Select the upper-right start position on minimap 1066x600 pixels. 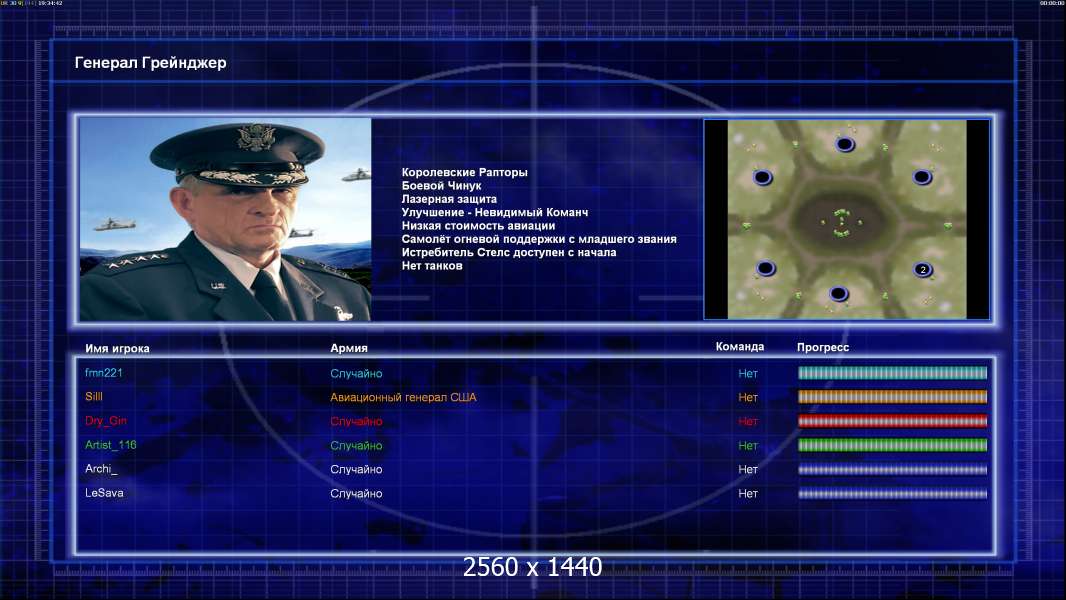[x=922, y=177]
